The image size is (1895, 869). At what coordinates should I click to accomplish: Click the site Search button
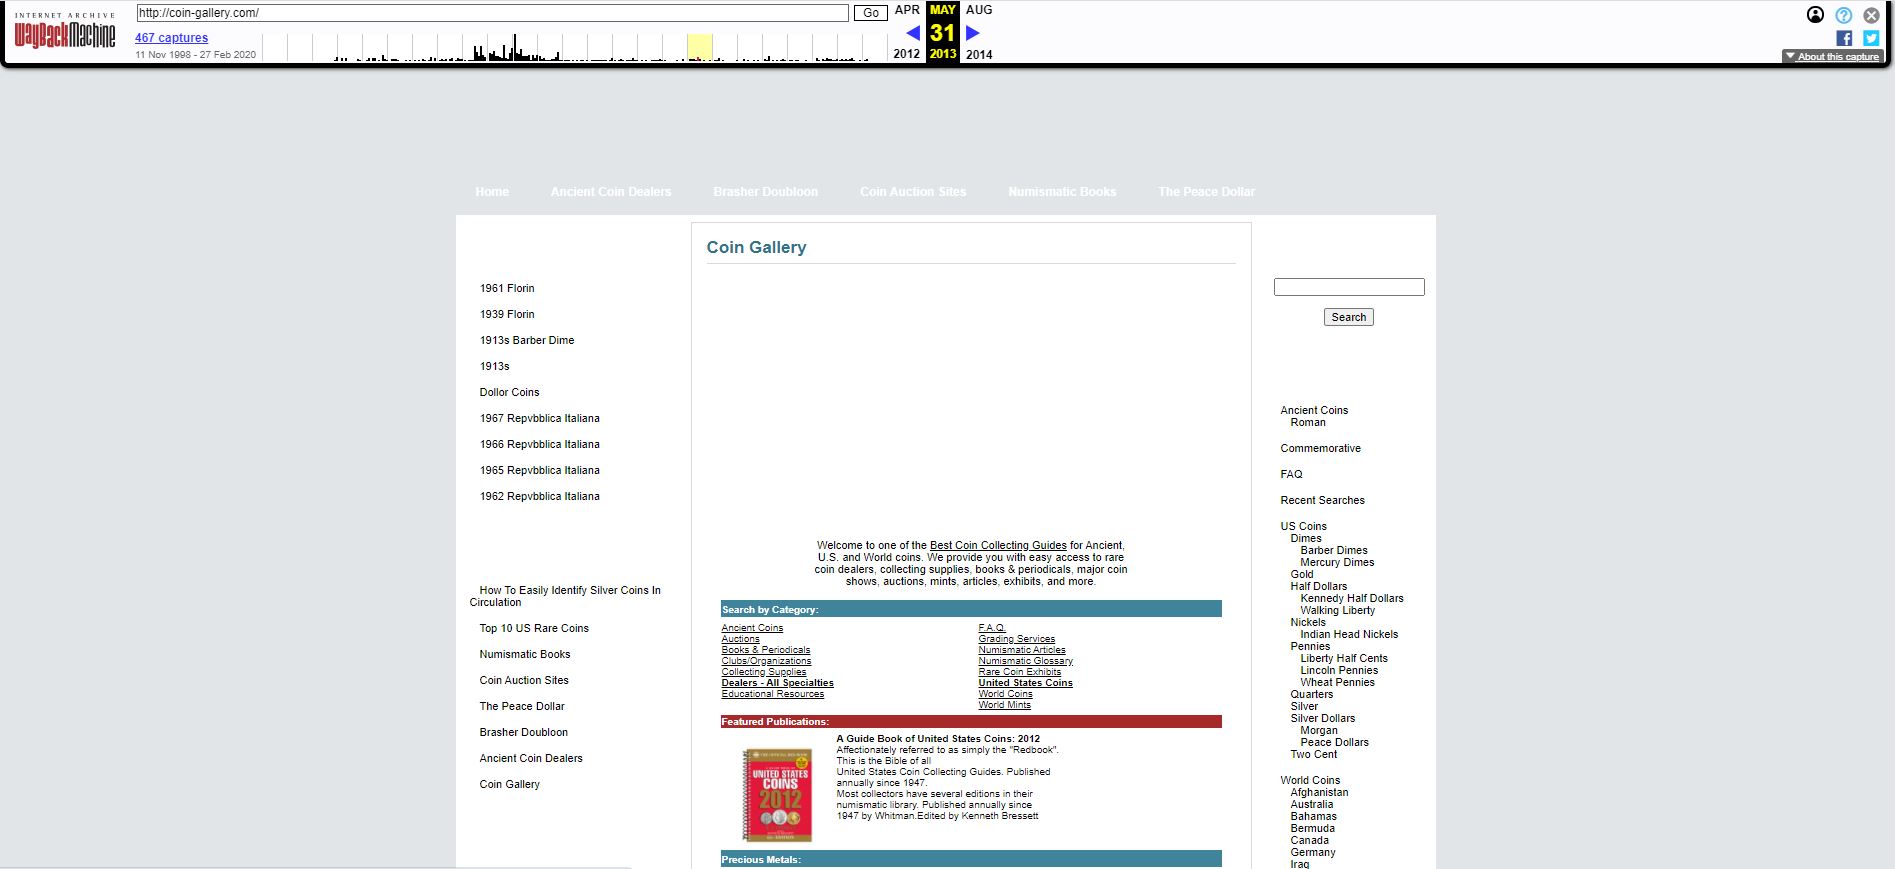[x=1348, y=317]
